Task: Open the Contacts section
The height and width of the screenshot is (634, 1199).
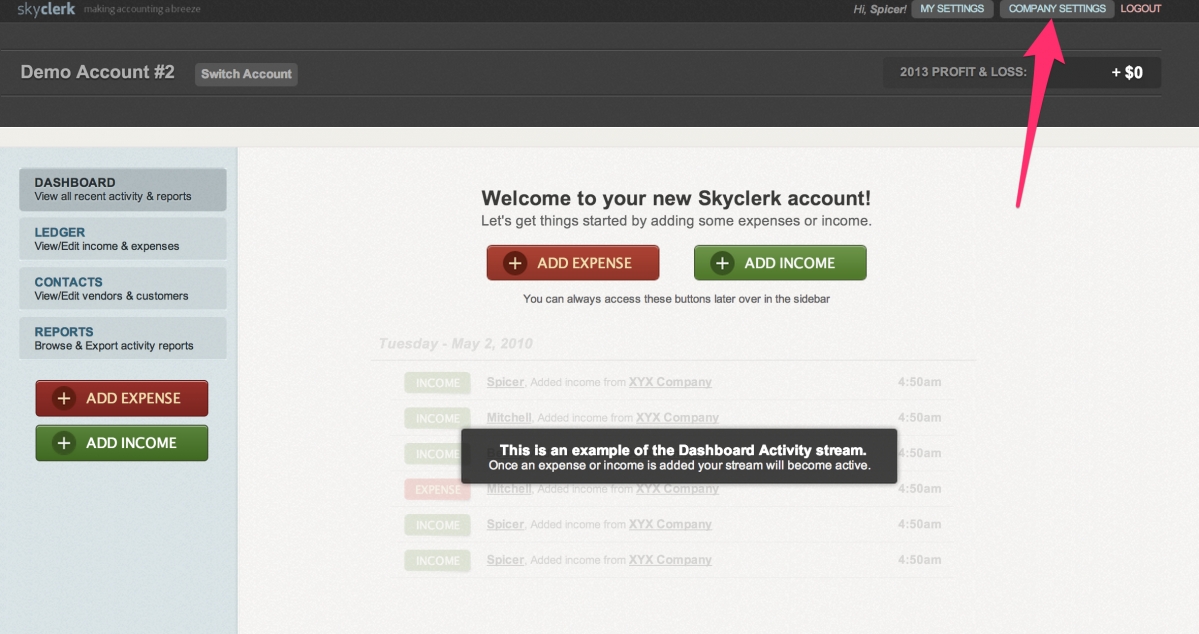Action: click(x=122, y=288)
